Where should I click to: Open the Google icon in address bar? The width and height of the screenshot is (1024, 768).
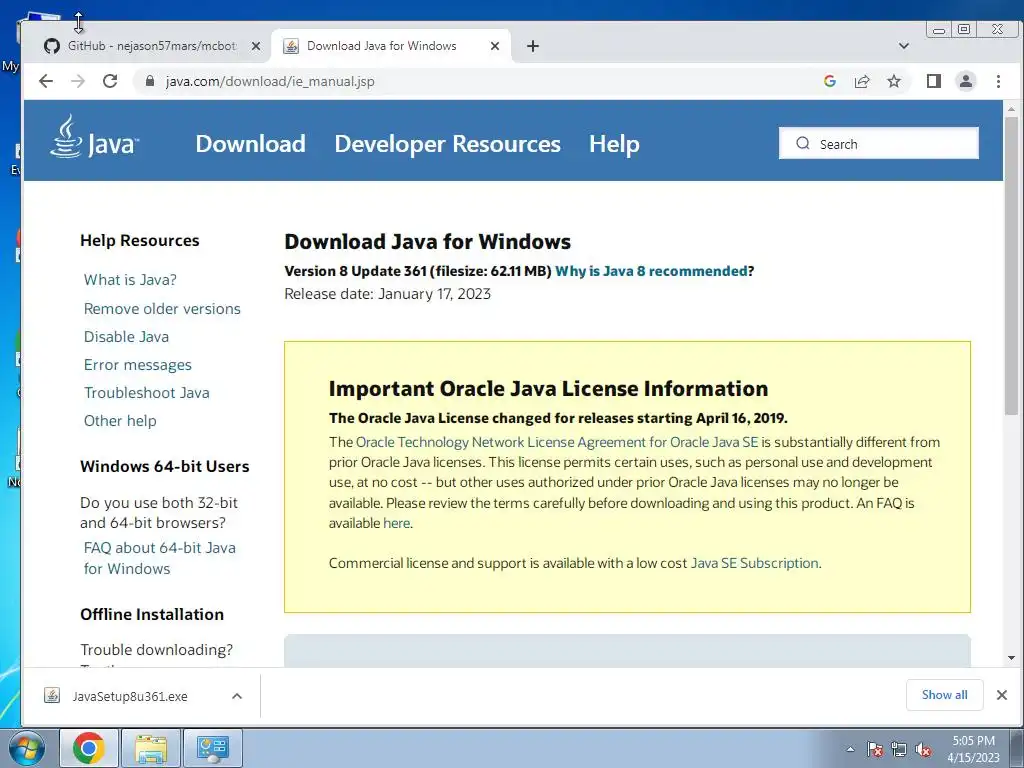(830, 81)
